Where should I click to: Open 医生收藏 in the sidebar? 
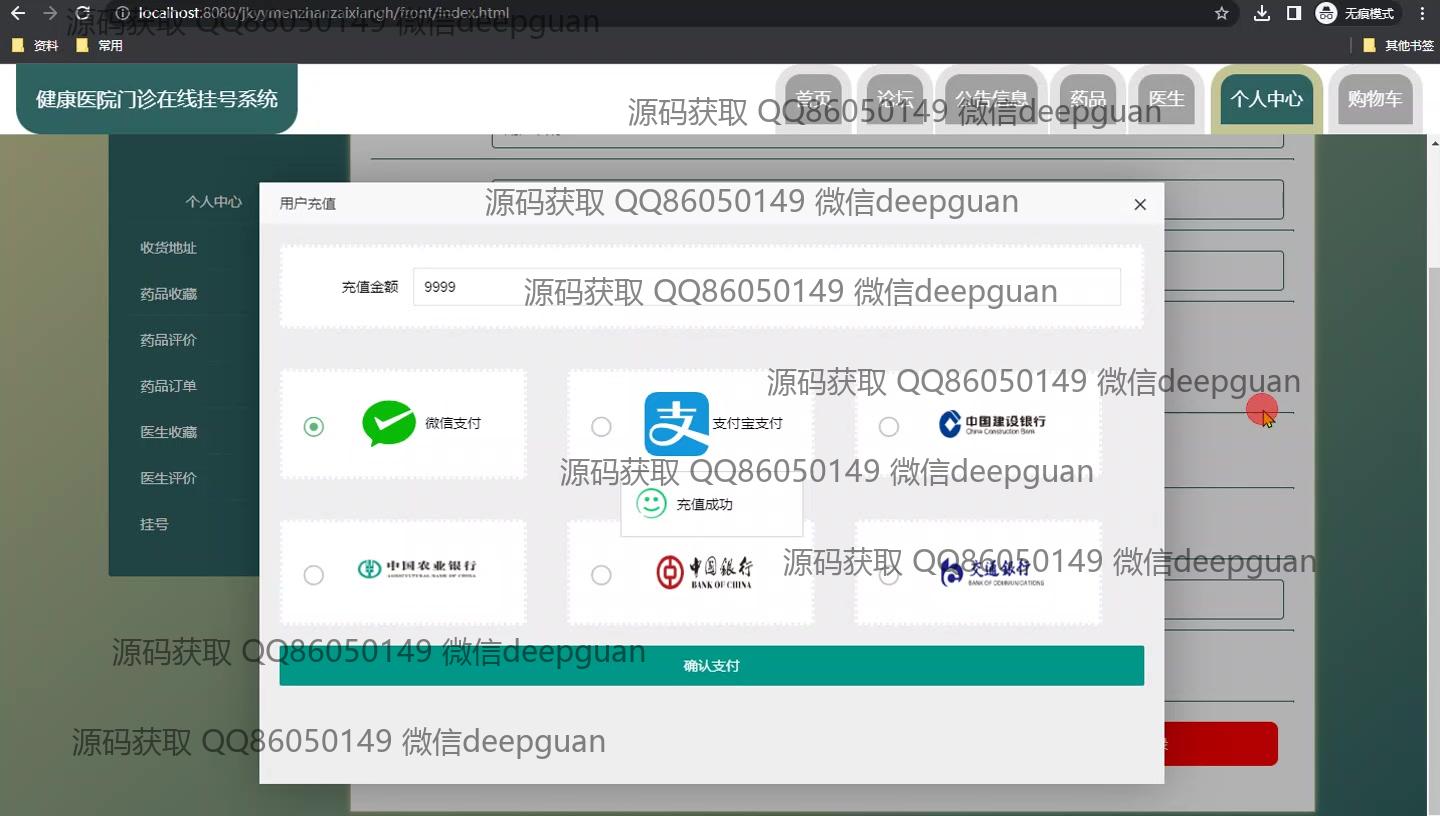tap(169, 432)
